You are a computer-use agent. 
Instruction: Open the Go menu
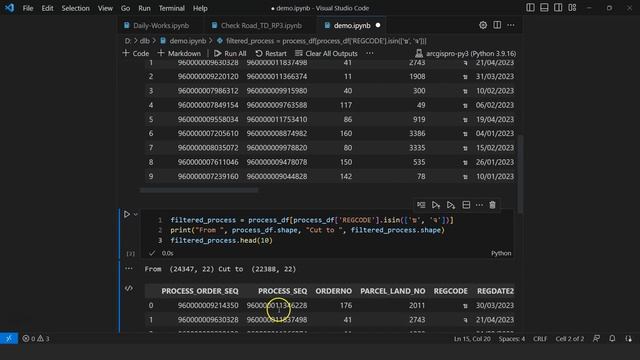(125, 8)
